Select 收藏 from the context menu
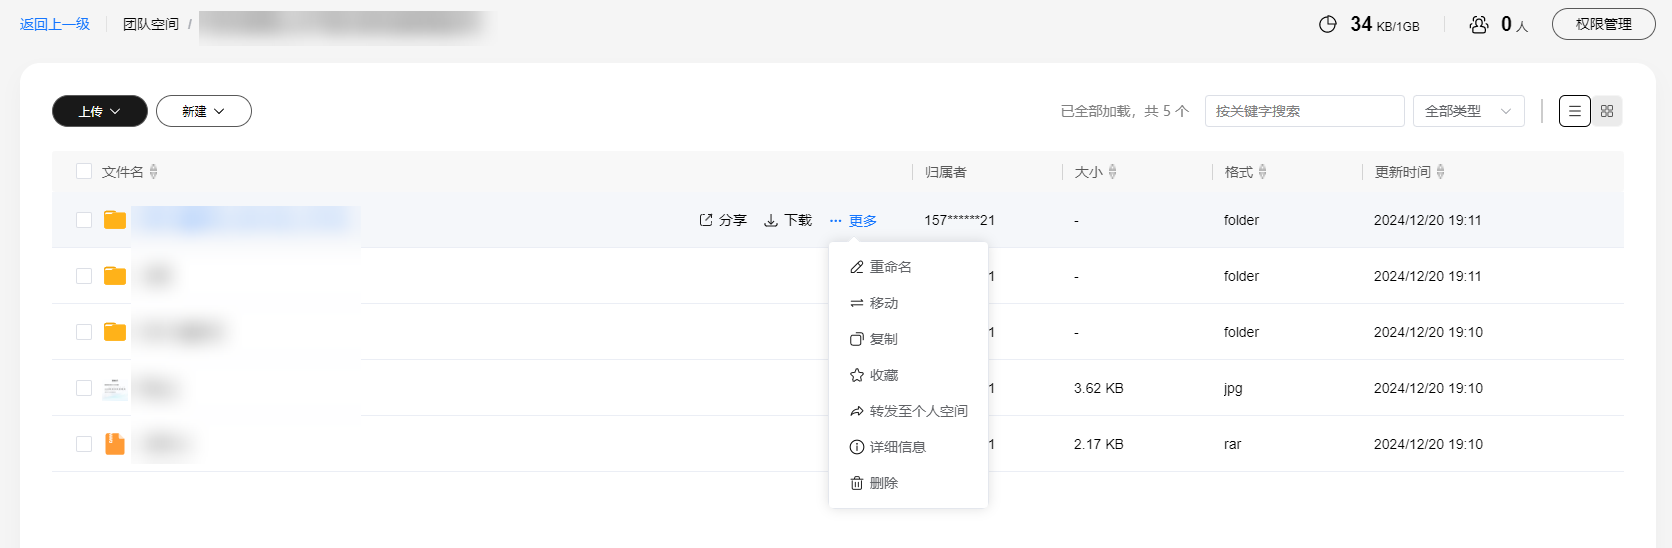This screenshot has width=1672, height=548. pos(908,375)
